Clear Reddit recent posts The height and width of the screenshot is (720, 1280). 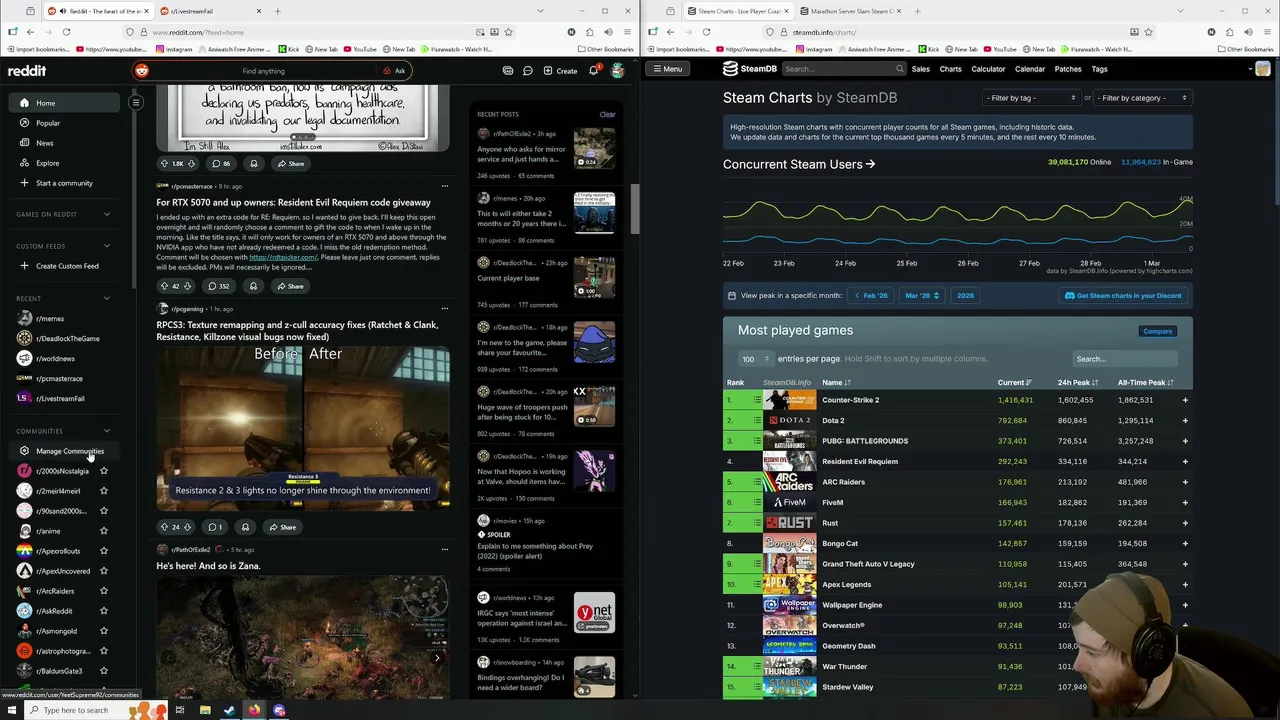click(x=607, y=114)
